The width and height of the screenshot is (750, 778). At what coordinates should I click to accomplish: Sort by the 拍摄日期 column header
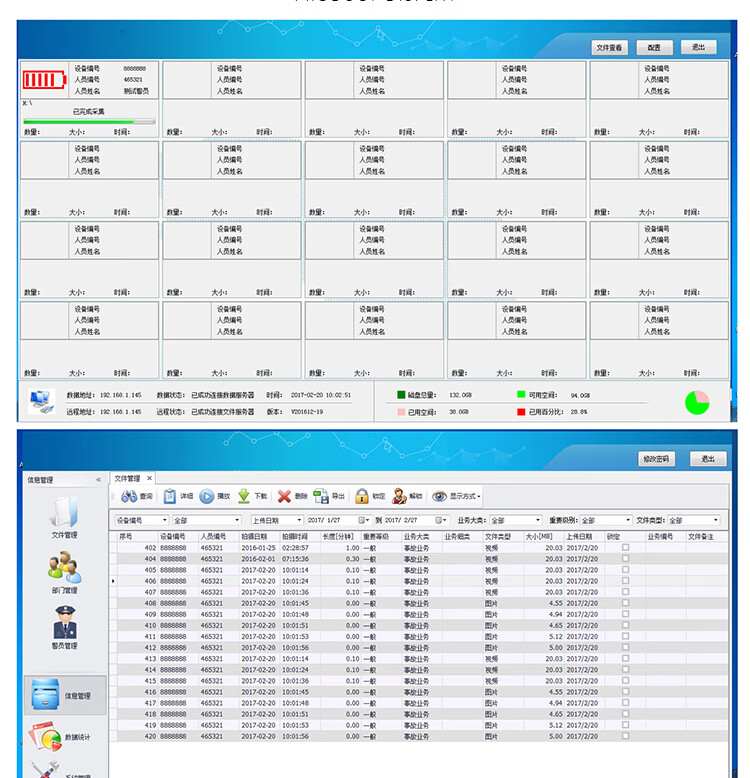[259, 536]
